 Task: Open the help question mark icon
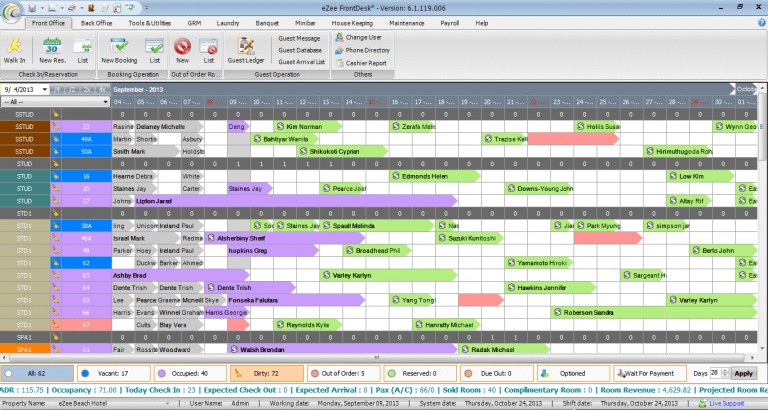(x=762, y=23)
